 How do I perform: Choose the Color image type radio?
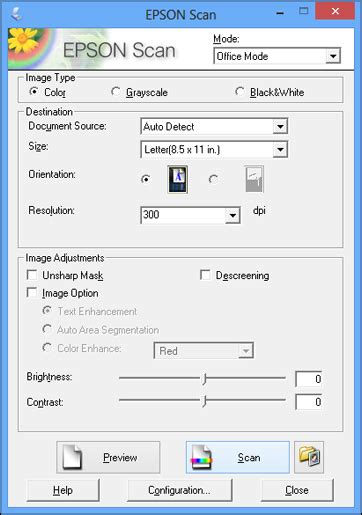[47, 92]
